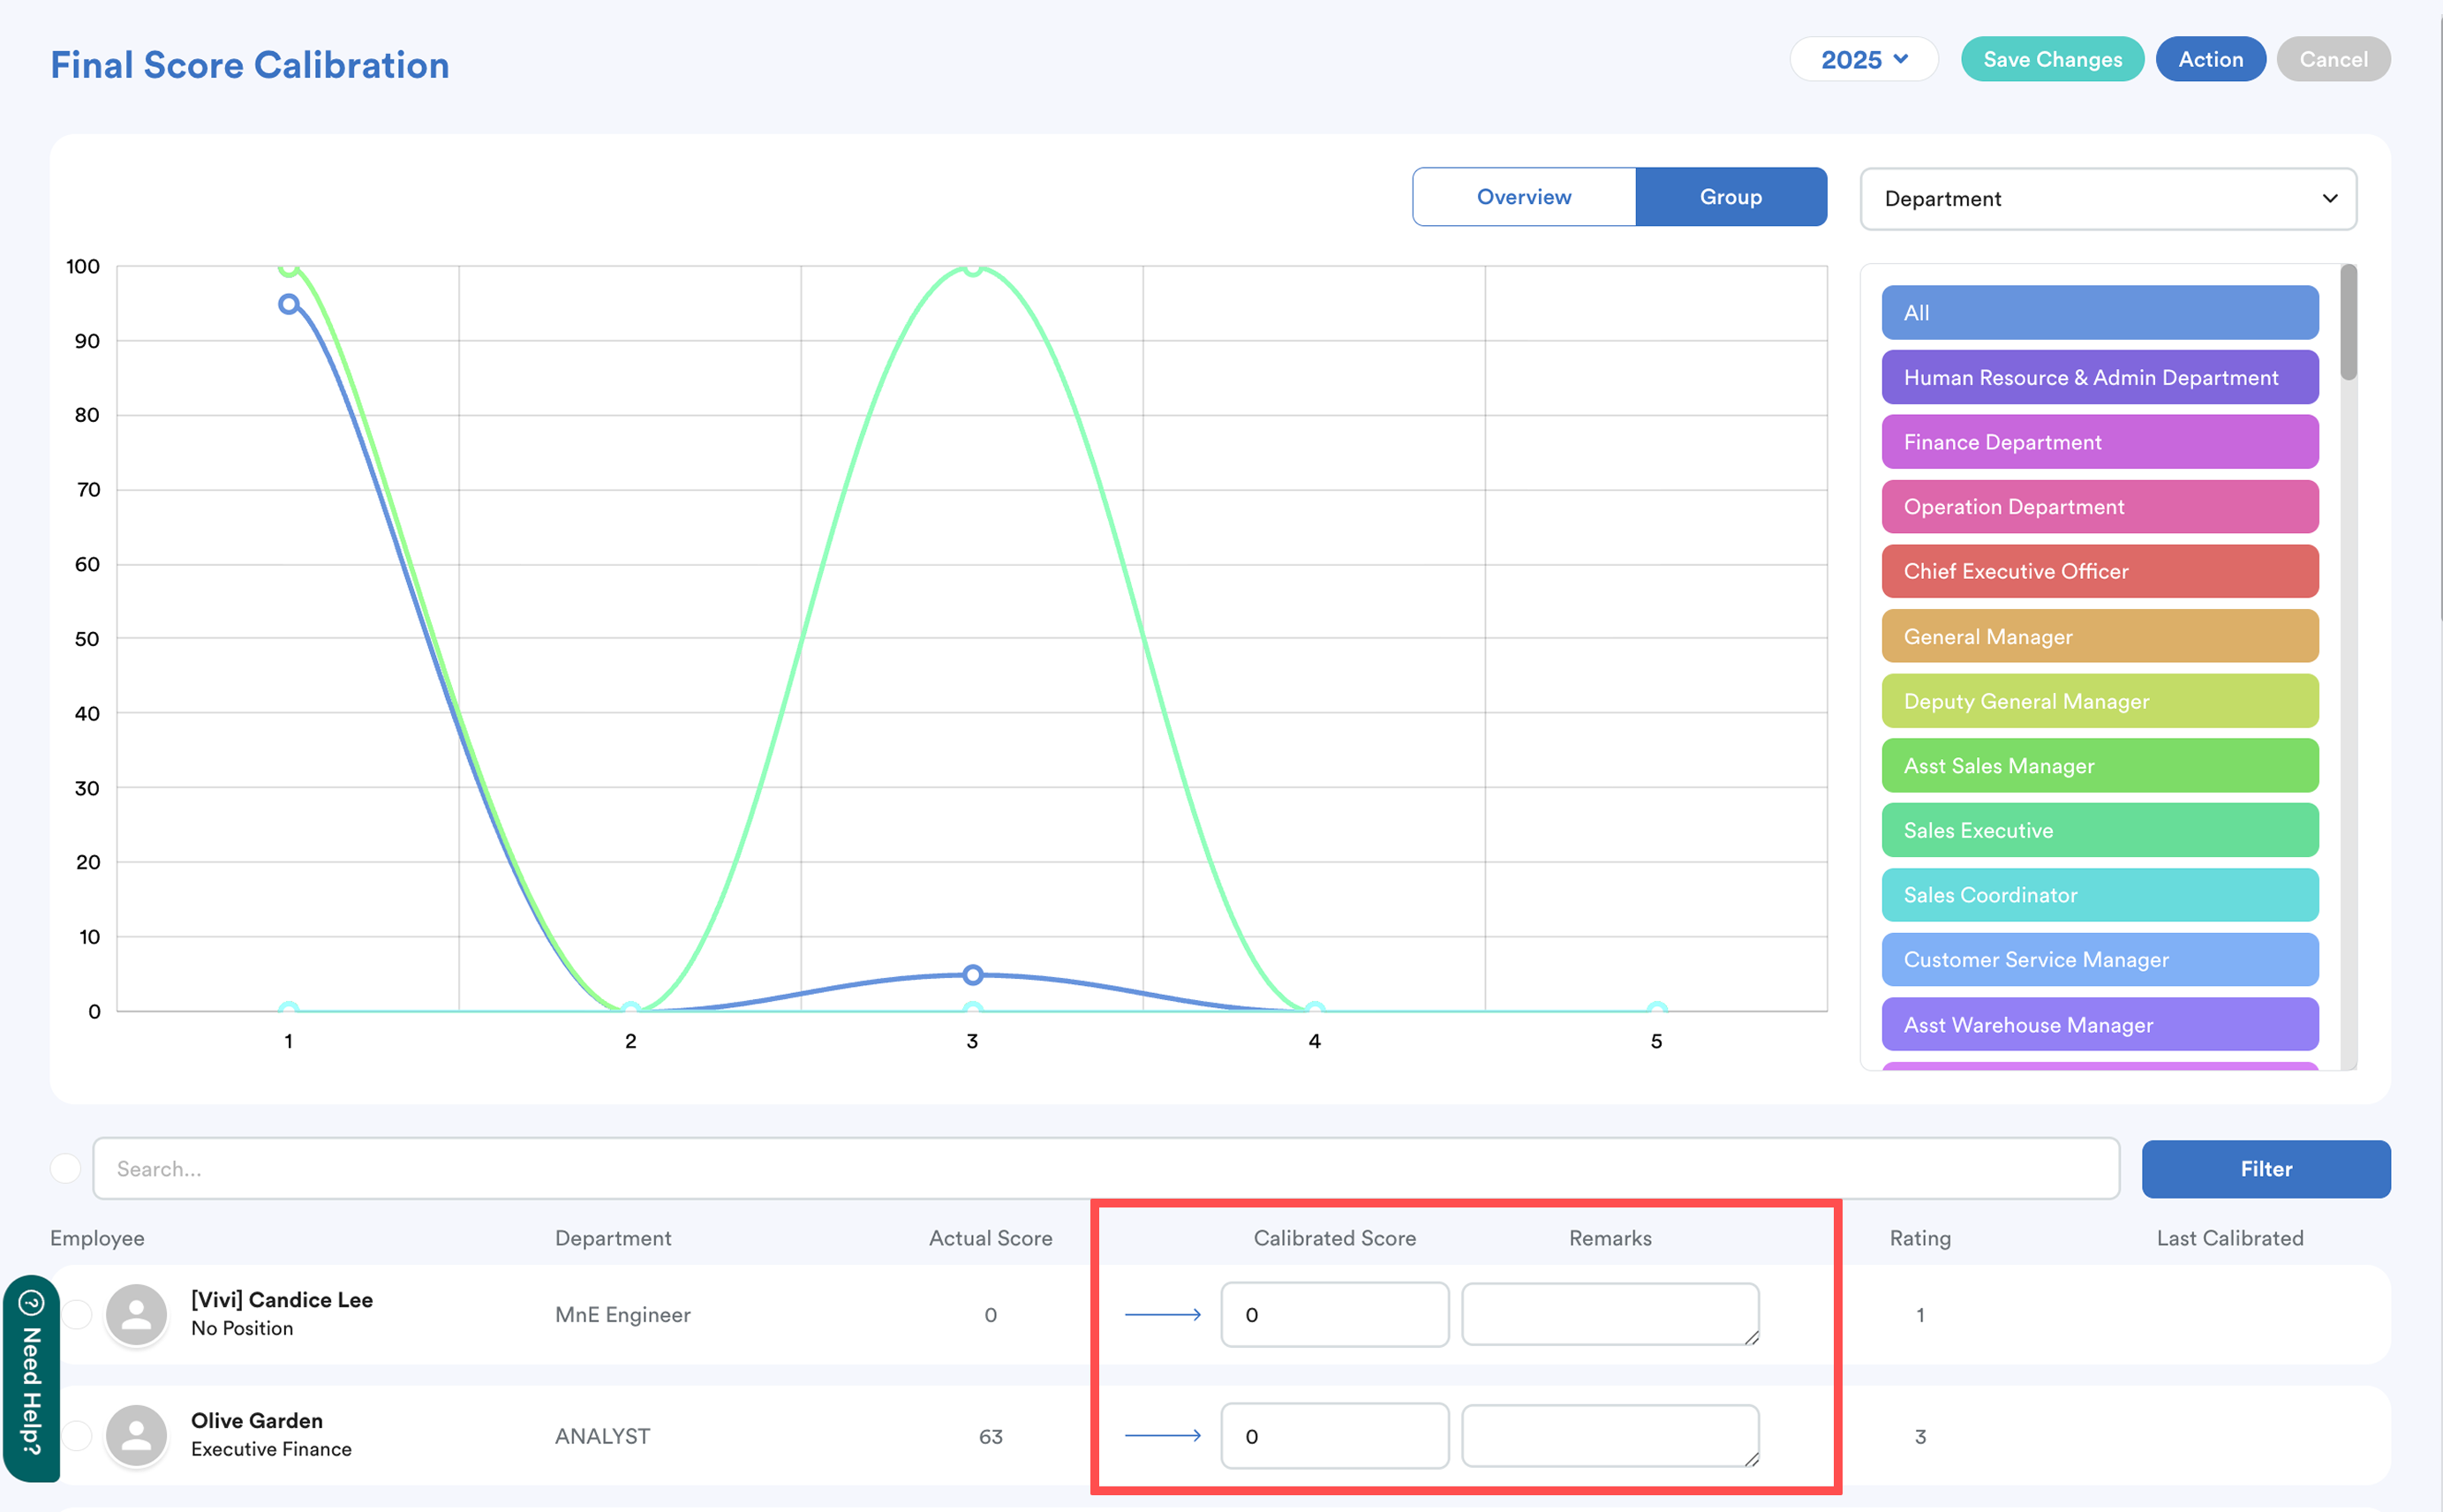Image resolution: width=2443 pixels, height=1512 pixels.
Task: Select Olive Garden's row checkbox
Action: pos(78,1435)
